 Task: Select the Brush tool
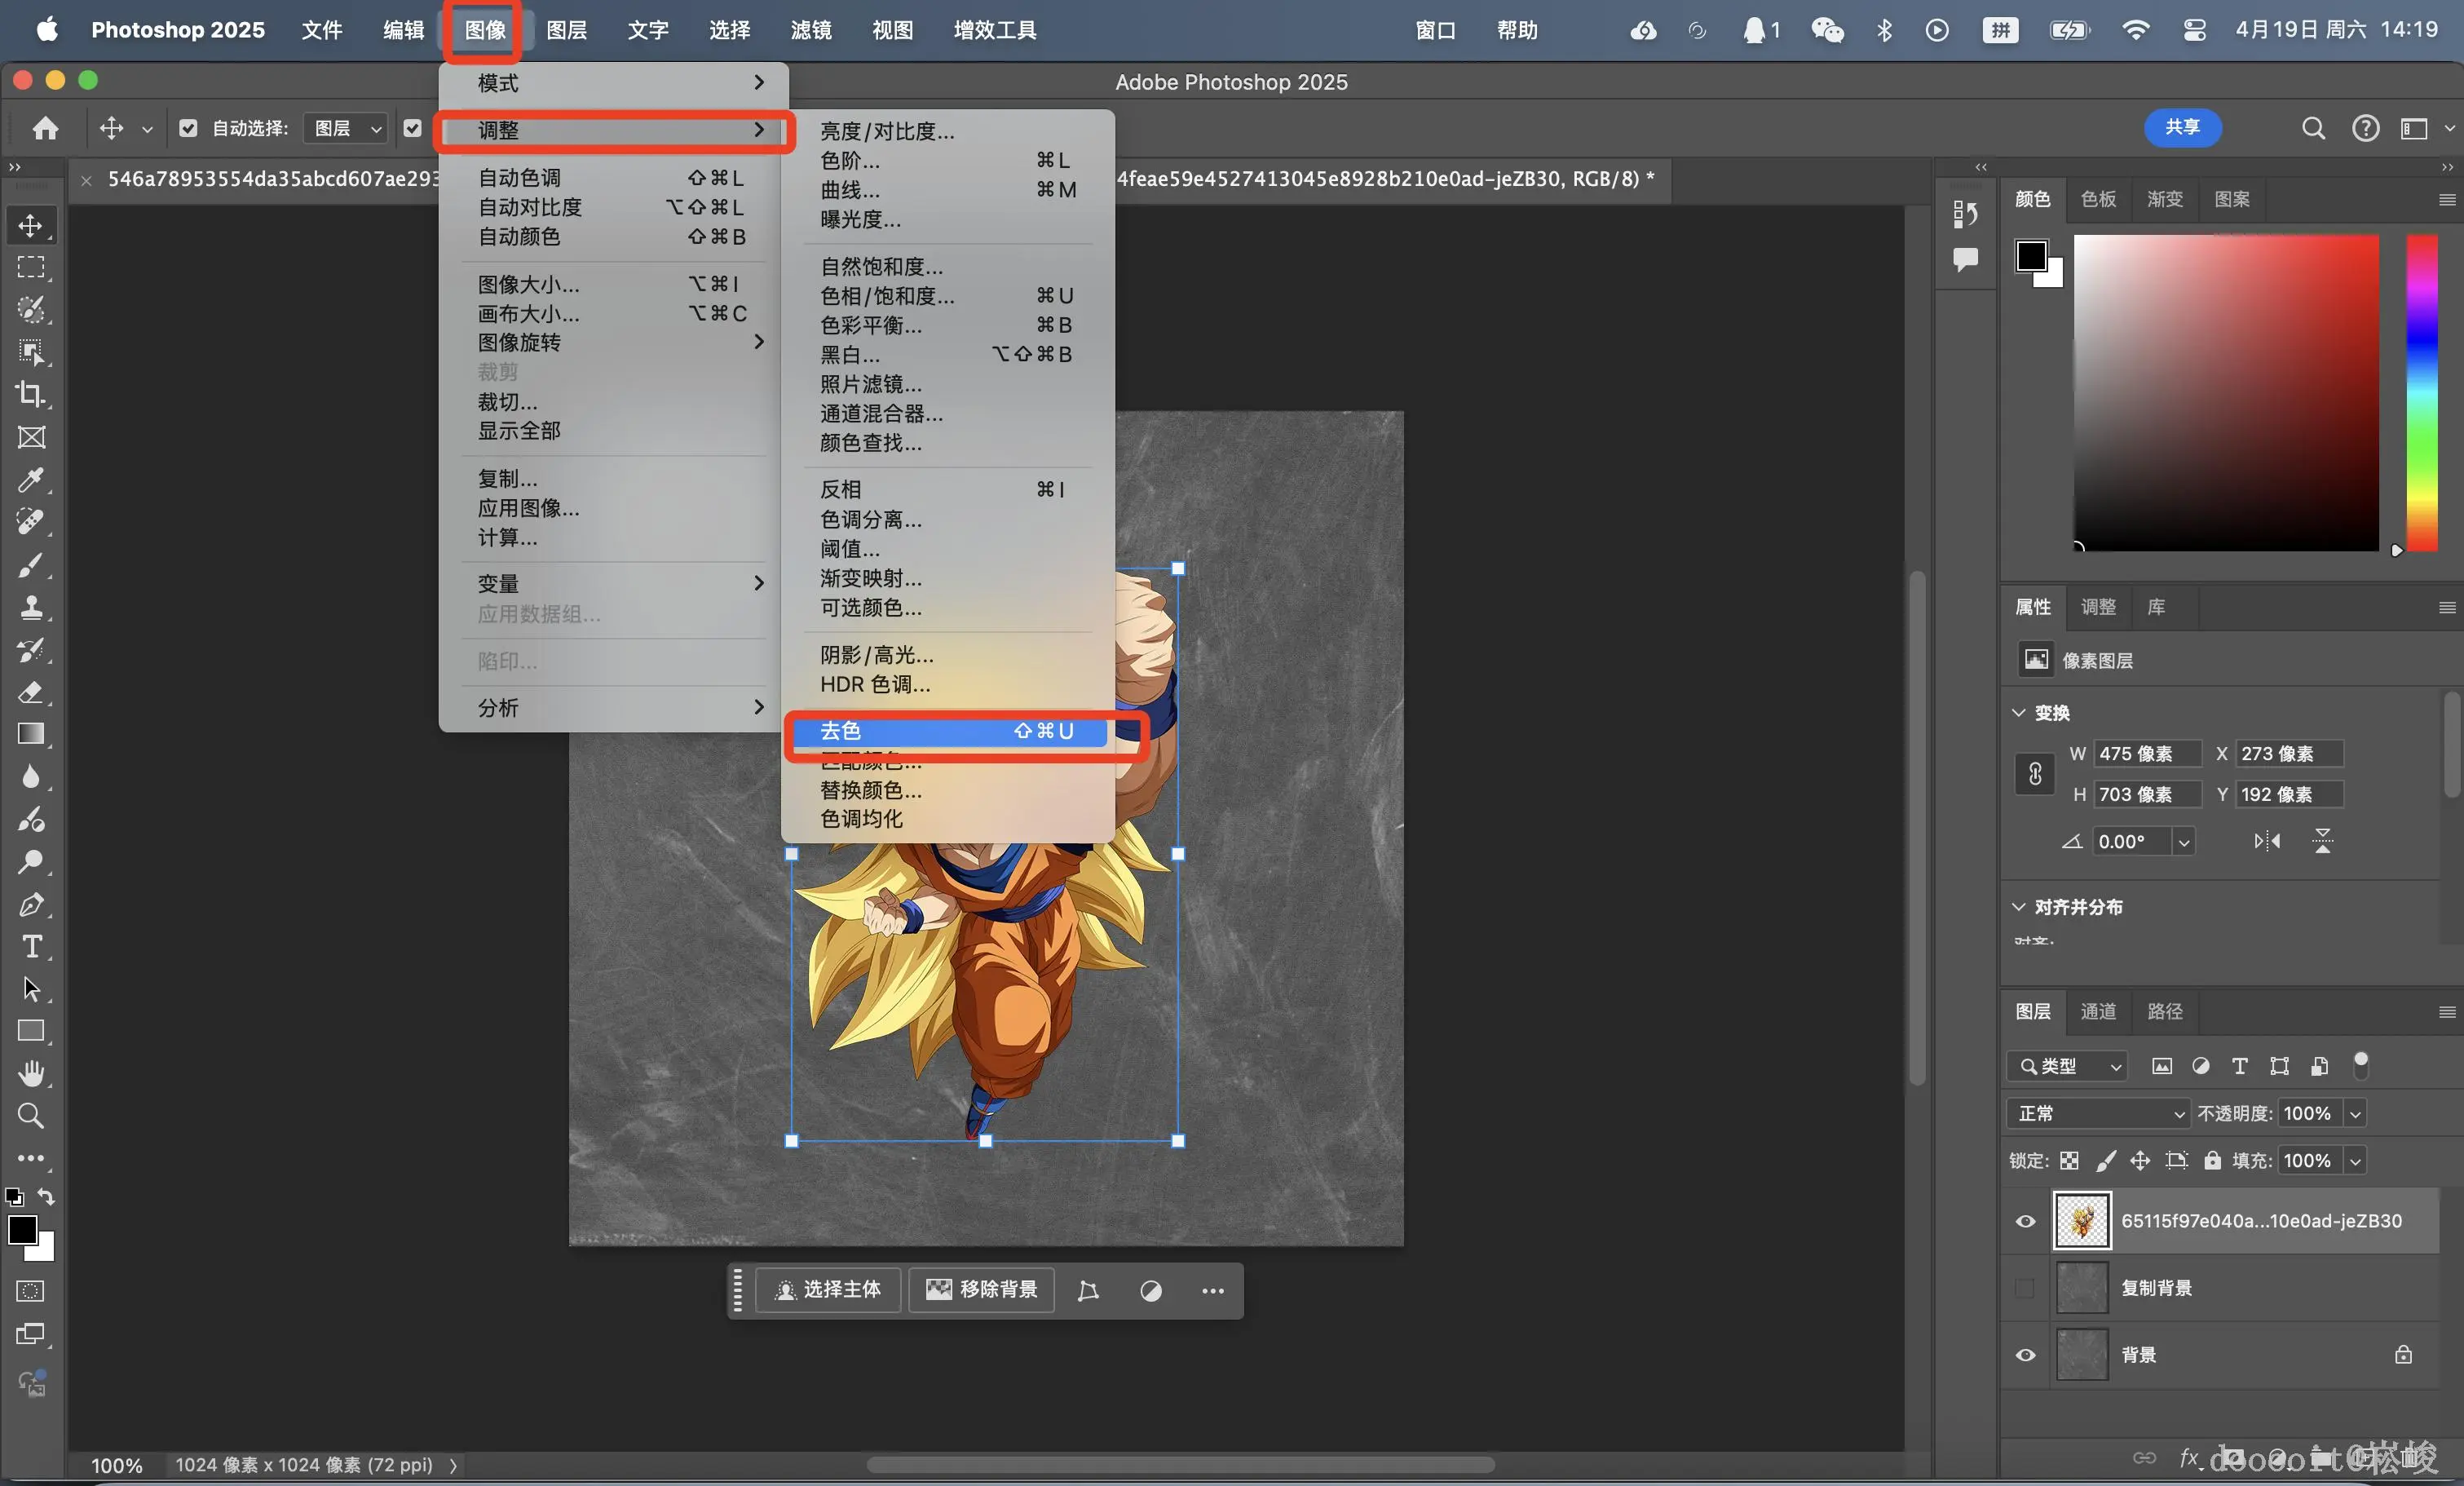click(x=31, y=565)
